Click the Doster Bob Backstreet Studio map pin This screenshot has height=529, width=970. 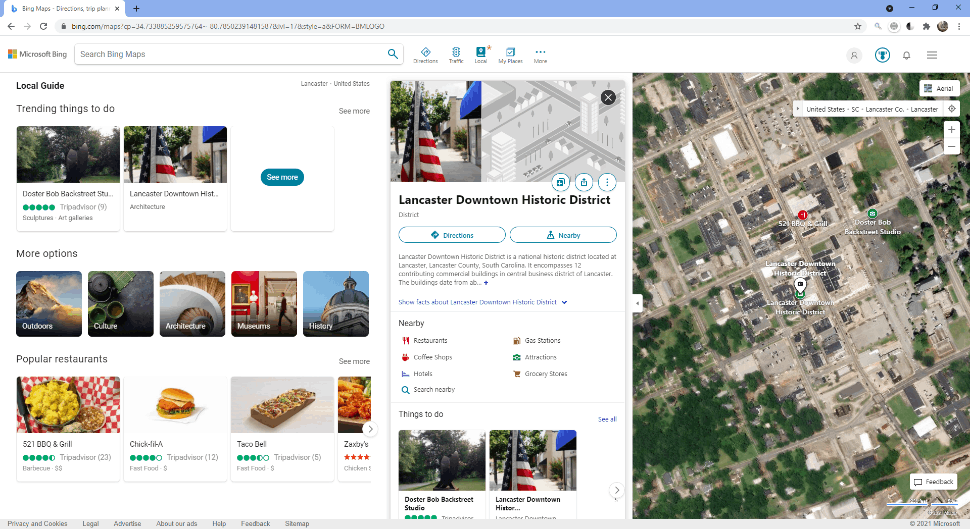872,213
